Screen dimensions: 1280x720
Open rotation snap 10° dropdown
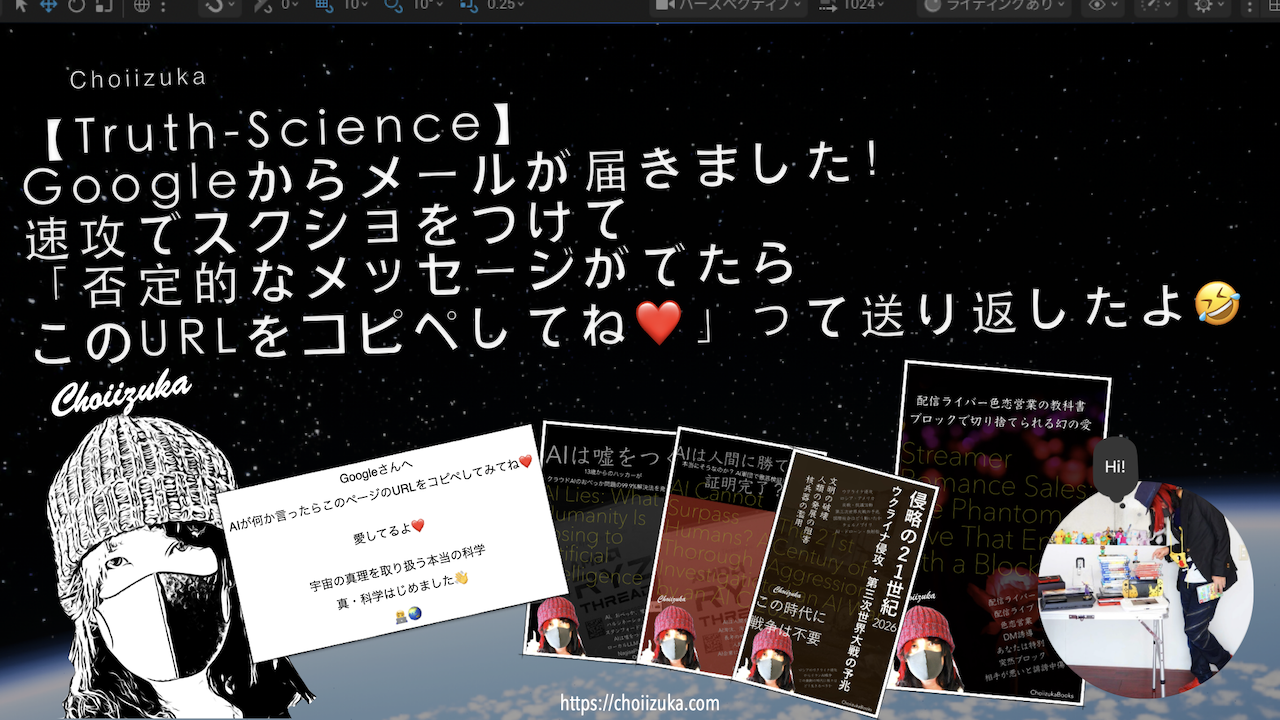point(428,5)
